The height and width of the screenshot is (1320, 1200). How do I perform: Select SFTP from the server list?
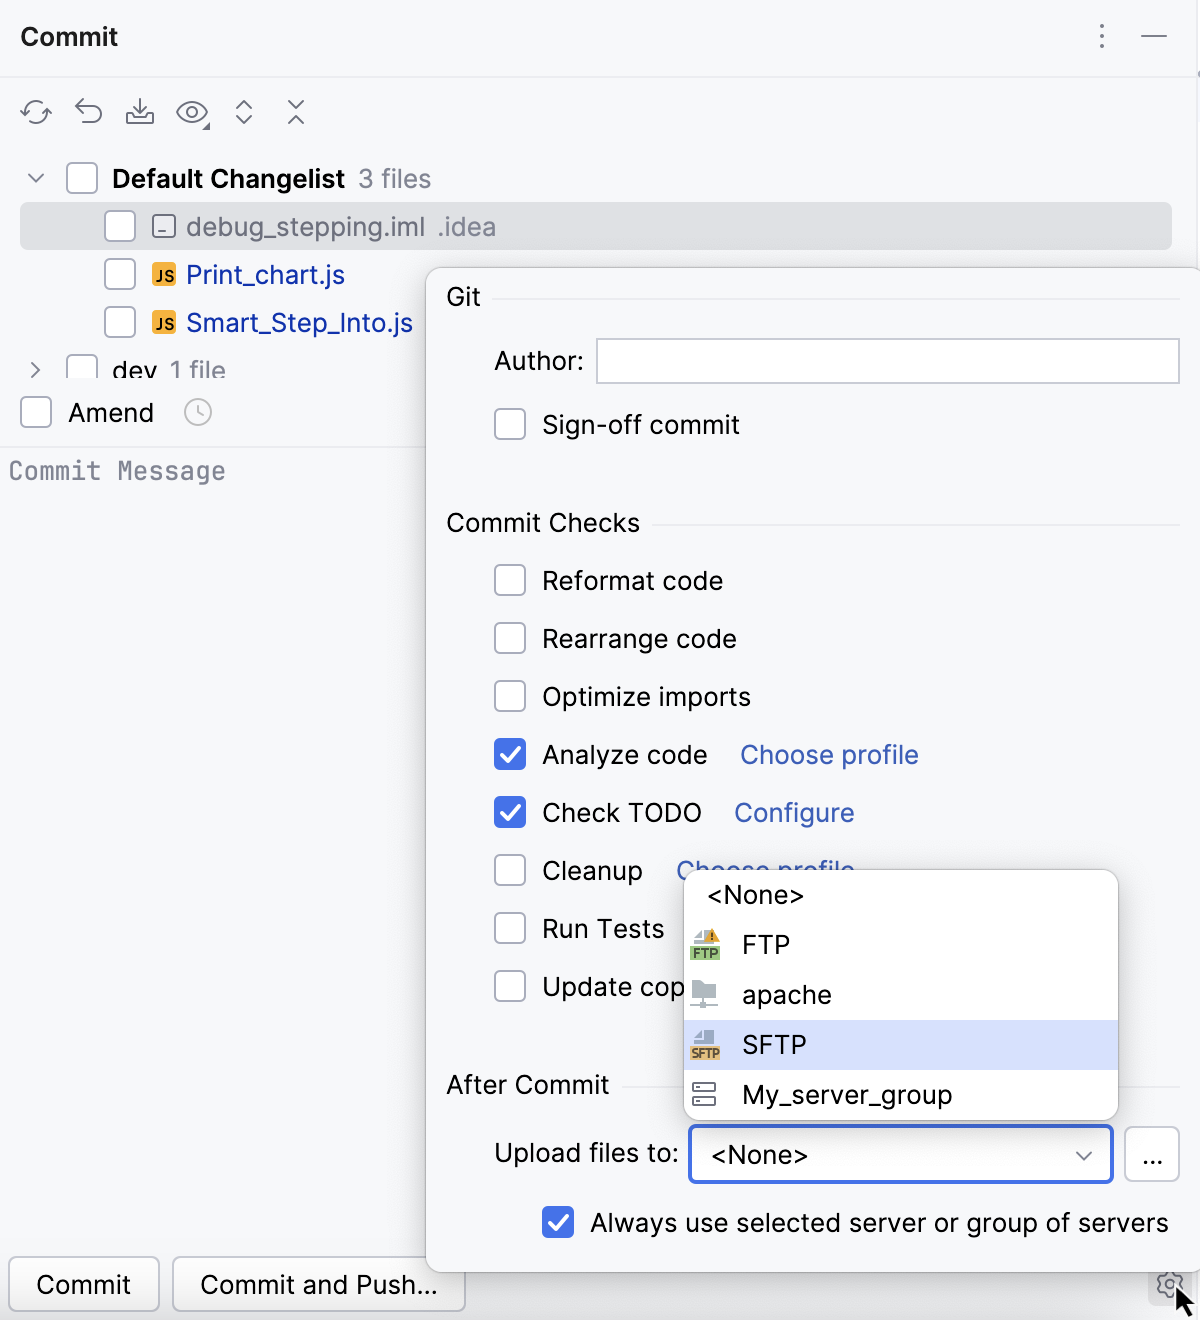[x=774, y=1044]
